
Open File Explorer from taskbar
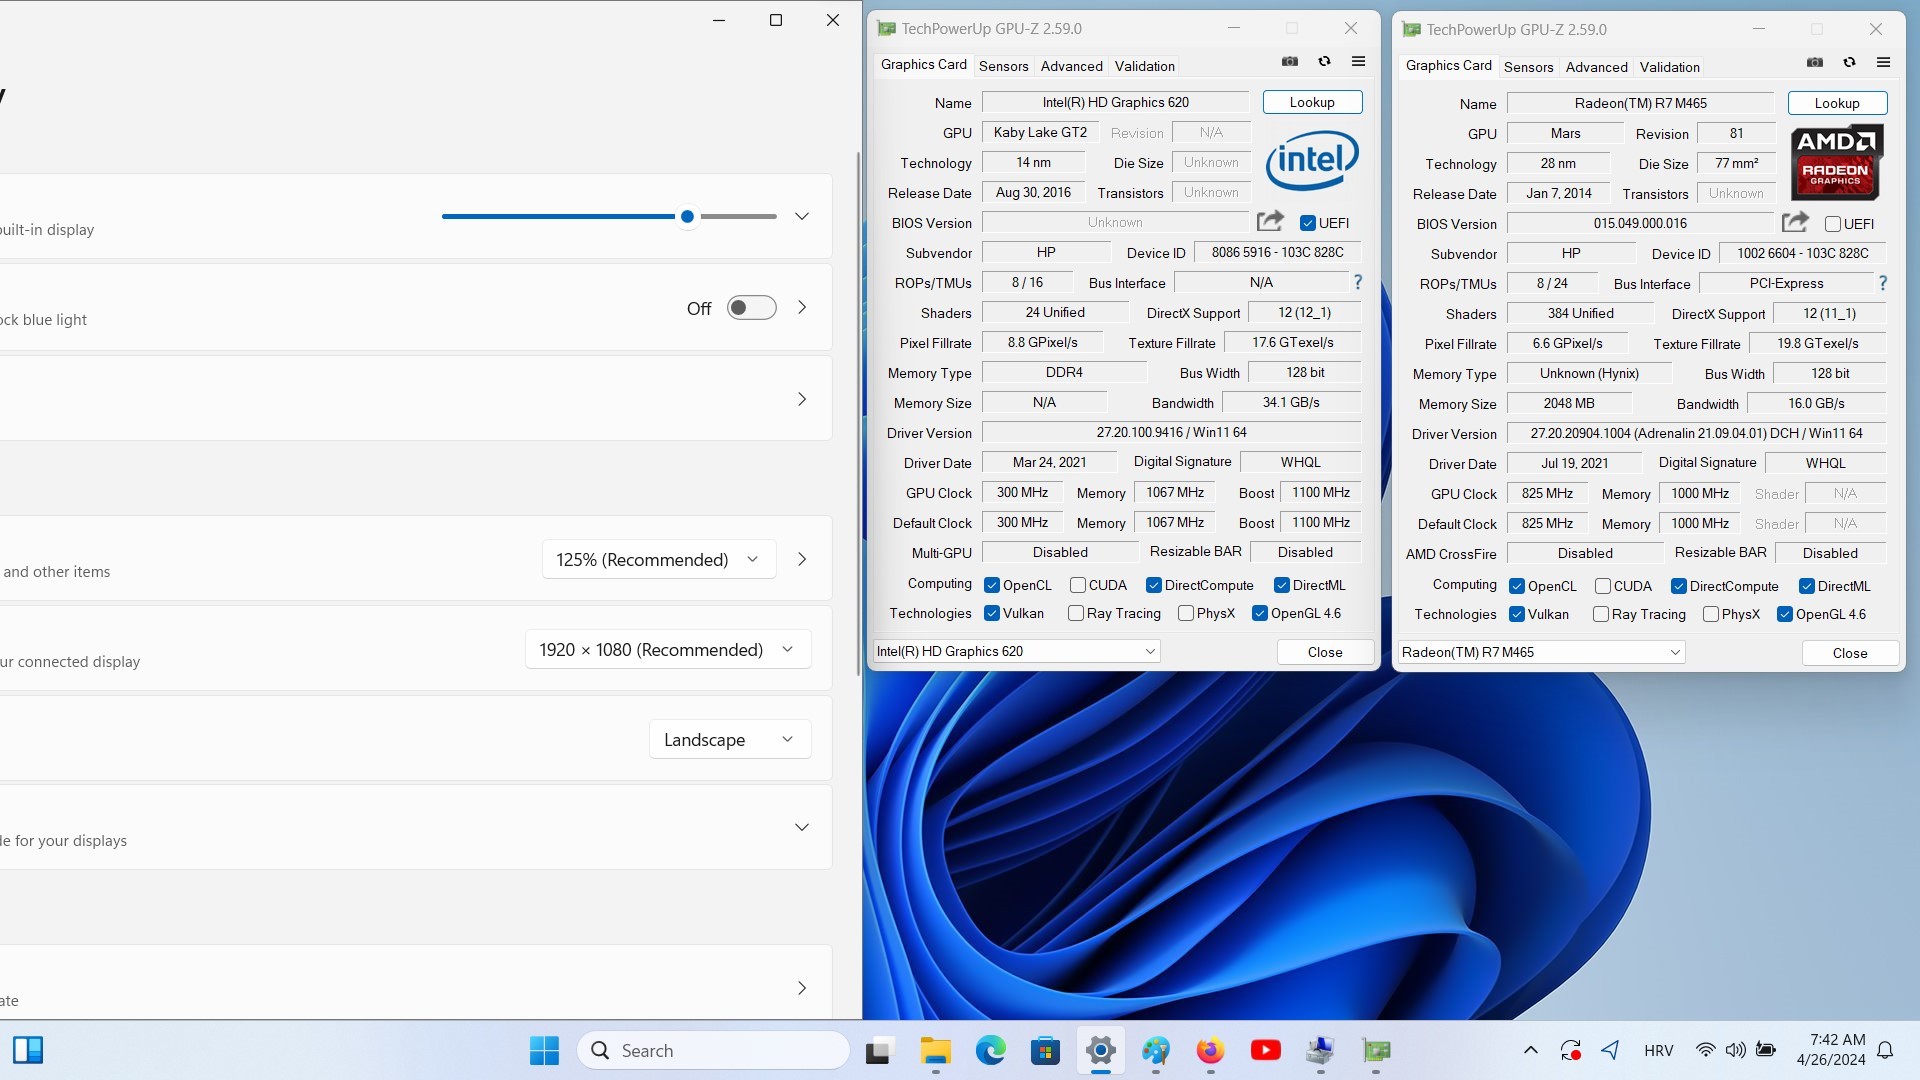click(x=936, y=1050)
